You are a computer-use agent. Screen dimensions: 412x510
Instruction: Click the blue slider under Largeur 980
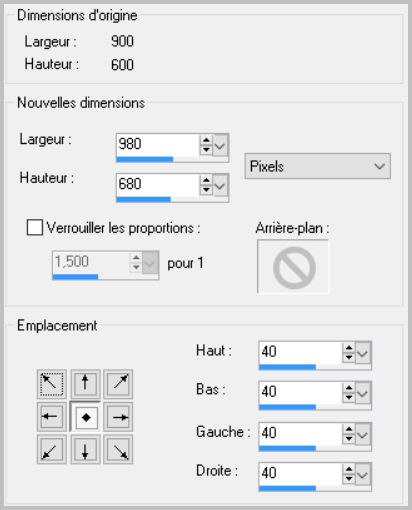145,159
